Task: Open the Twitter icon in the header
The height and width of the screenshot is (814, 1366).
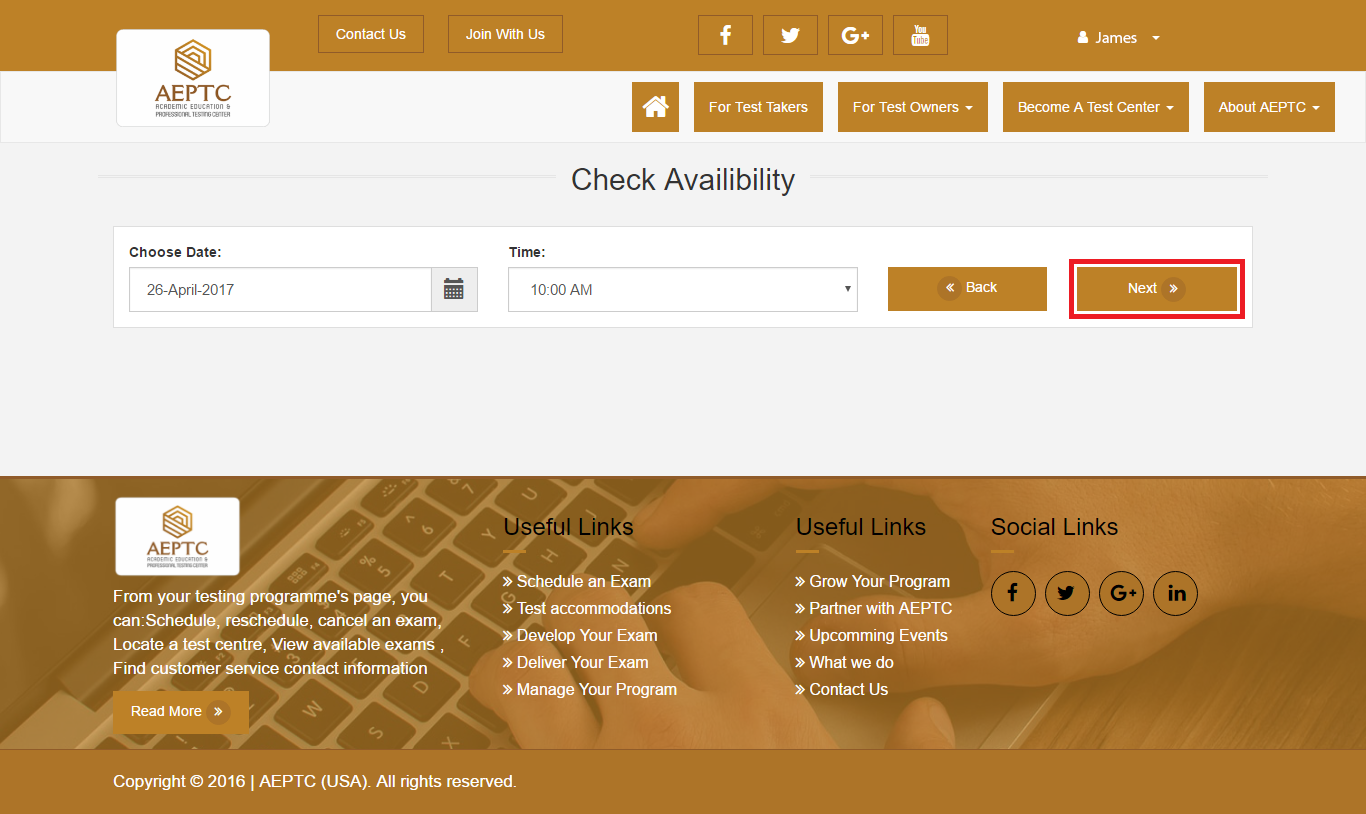Action: 790,35
